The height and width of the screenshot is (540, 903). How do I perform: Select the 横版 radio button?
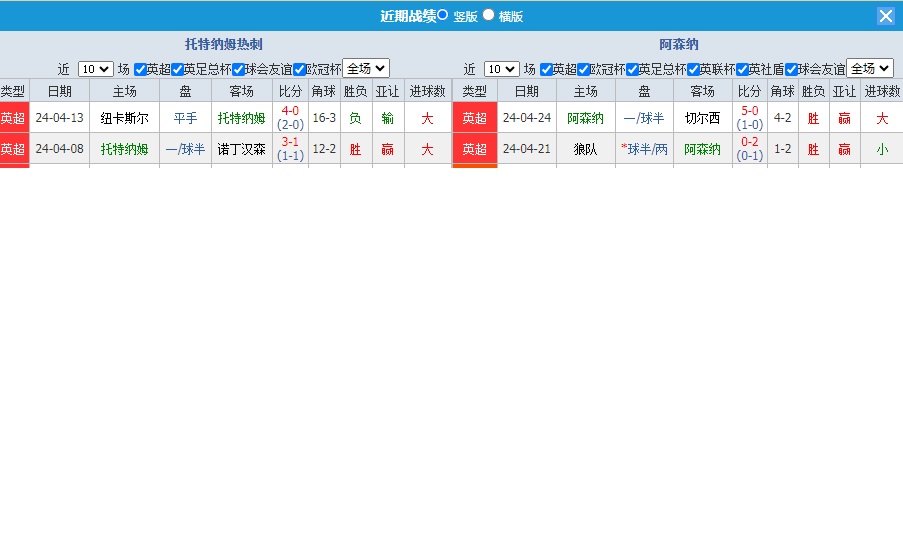[x=488, y=15]
